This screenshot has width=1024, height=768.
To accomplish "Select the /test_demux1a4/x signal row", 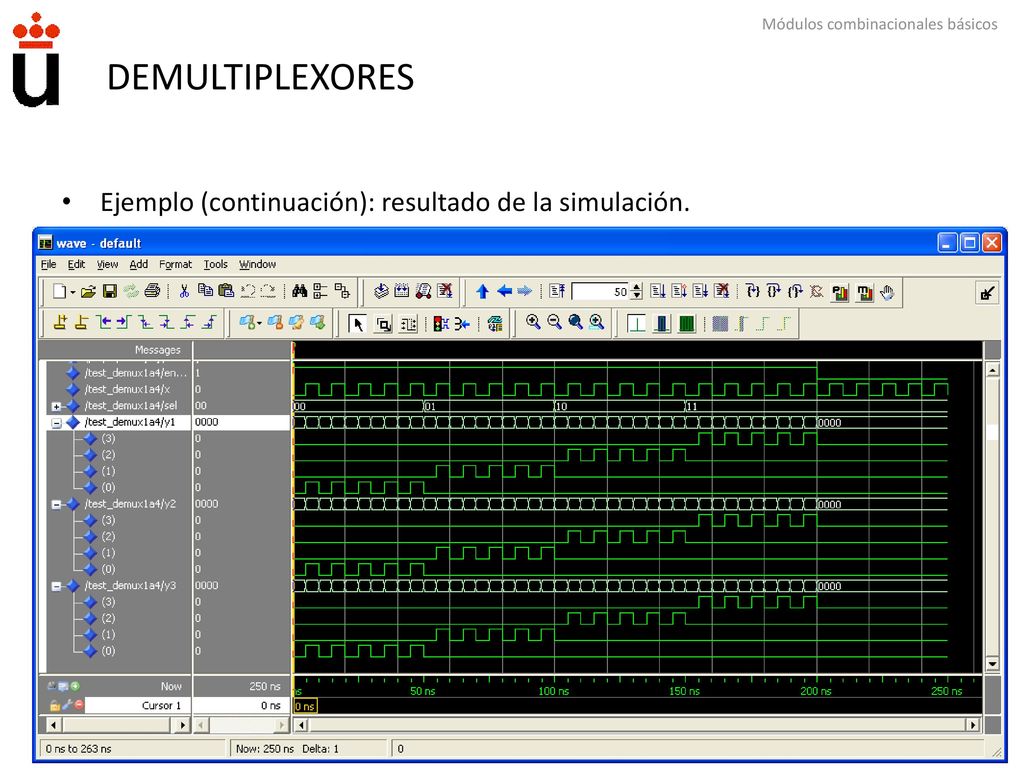I will [x=127, y=389].
